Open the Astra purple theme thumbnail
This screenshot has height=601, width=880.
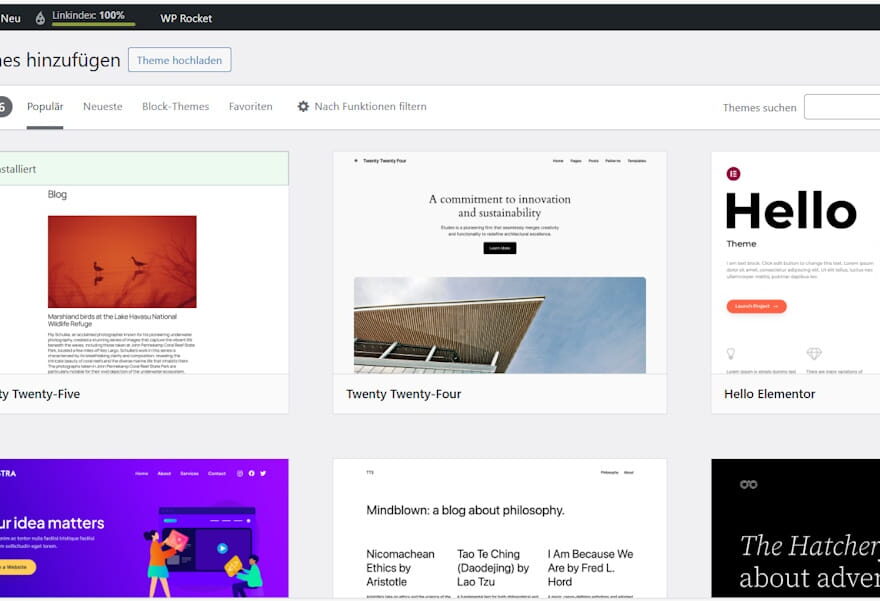(x=144, y=528)
